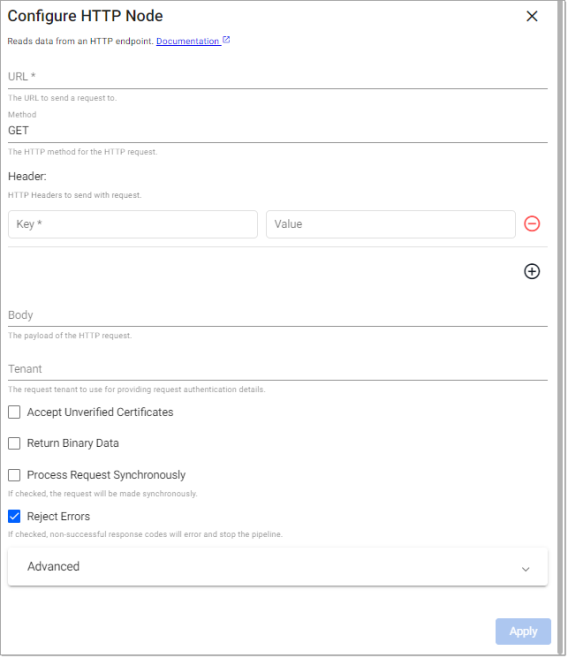Uncheck the Reject Errors checkbox

click(14, 516)
